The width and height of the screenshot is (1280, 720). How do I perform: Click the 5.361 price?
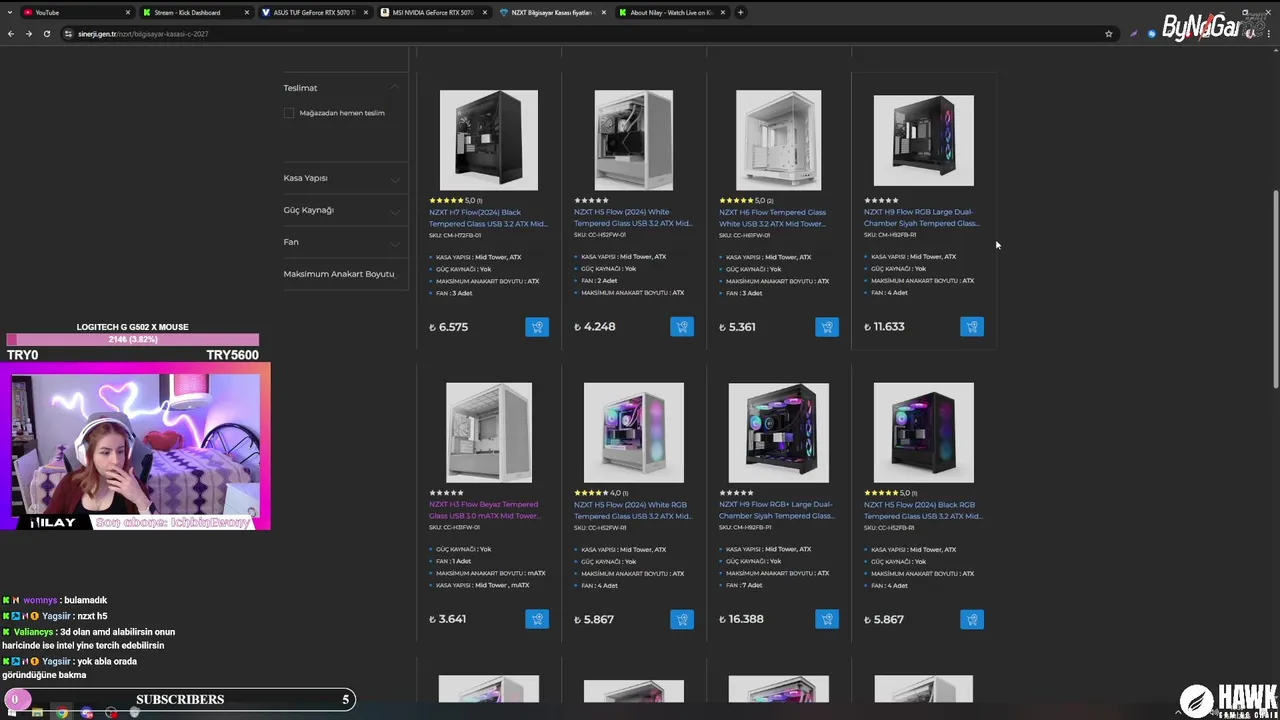738,327
